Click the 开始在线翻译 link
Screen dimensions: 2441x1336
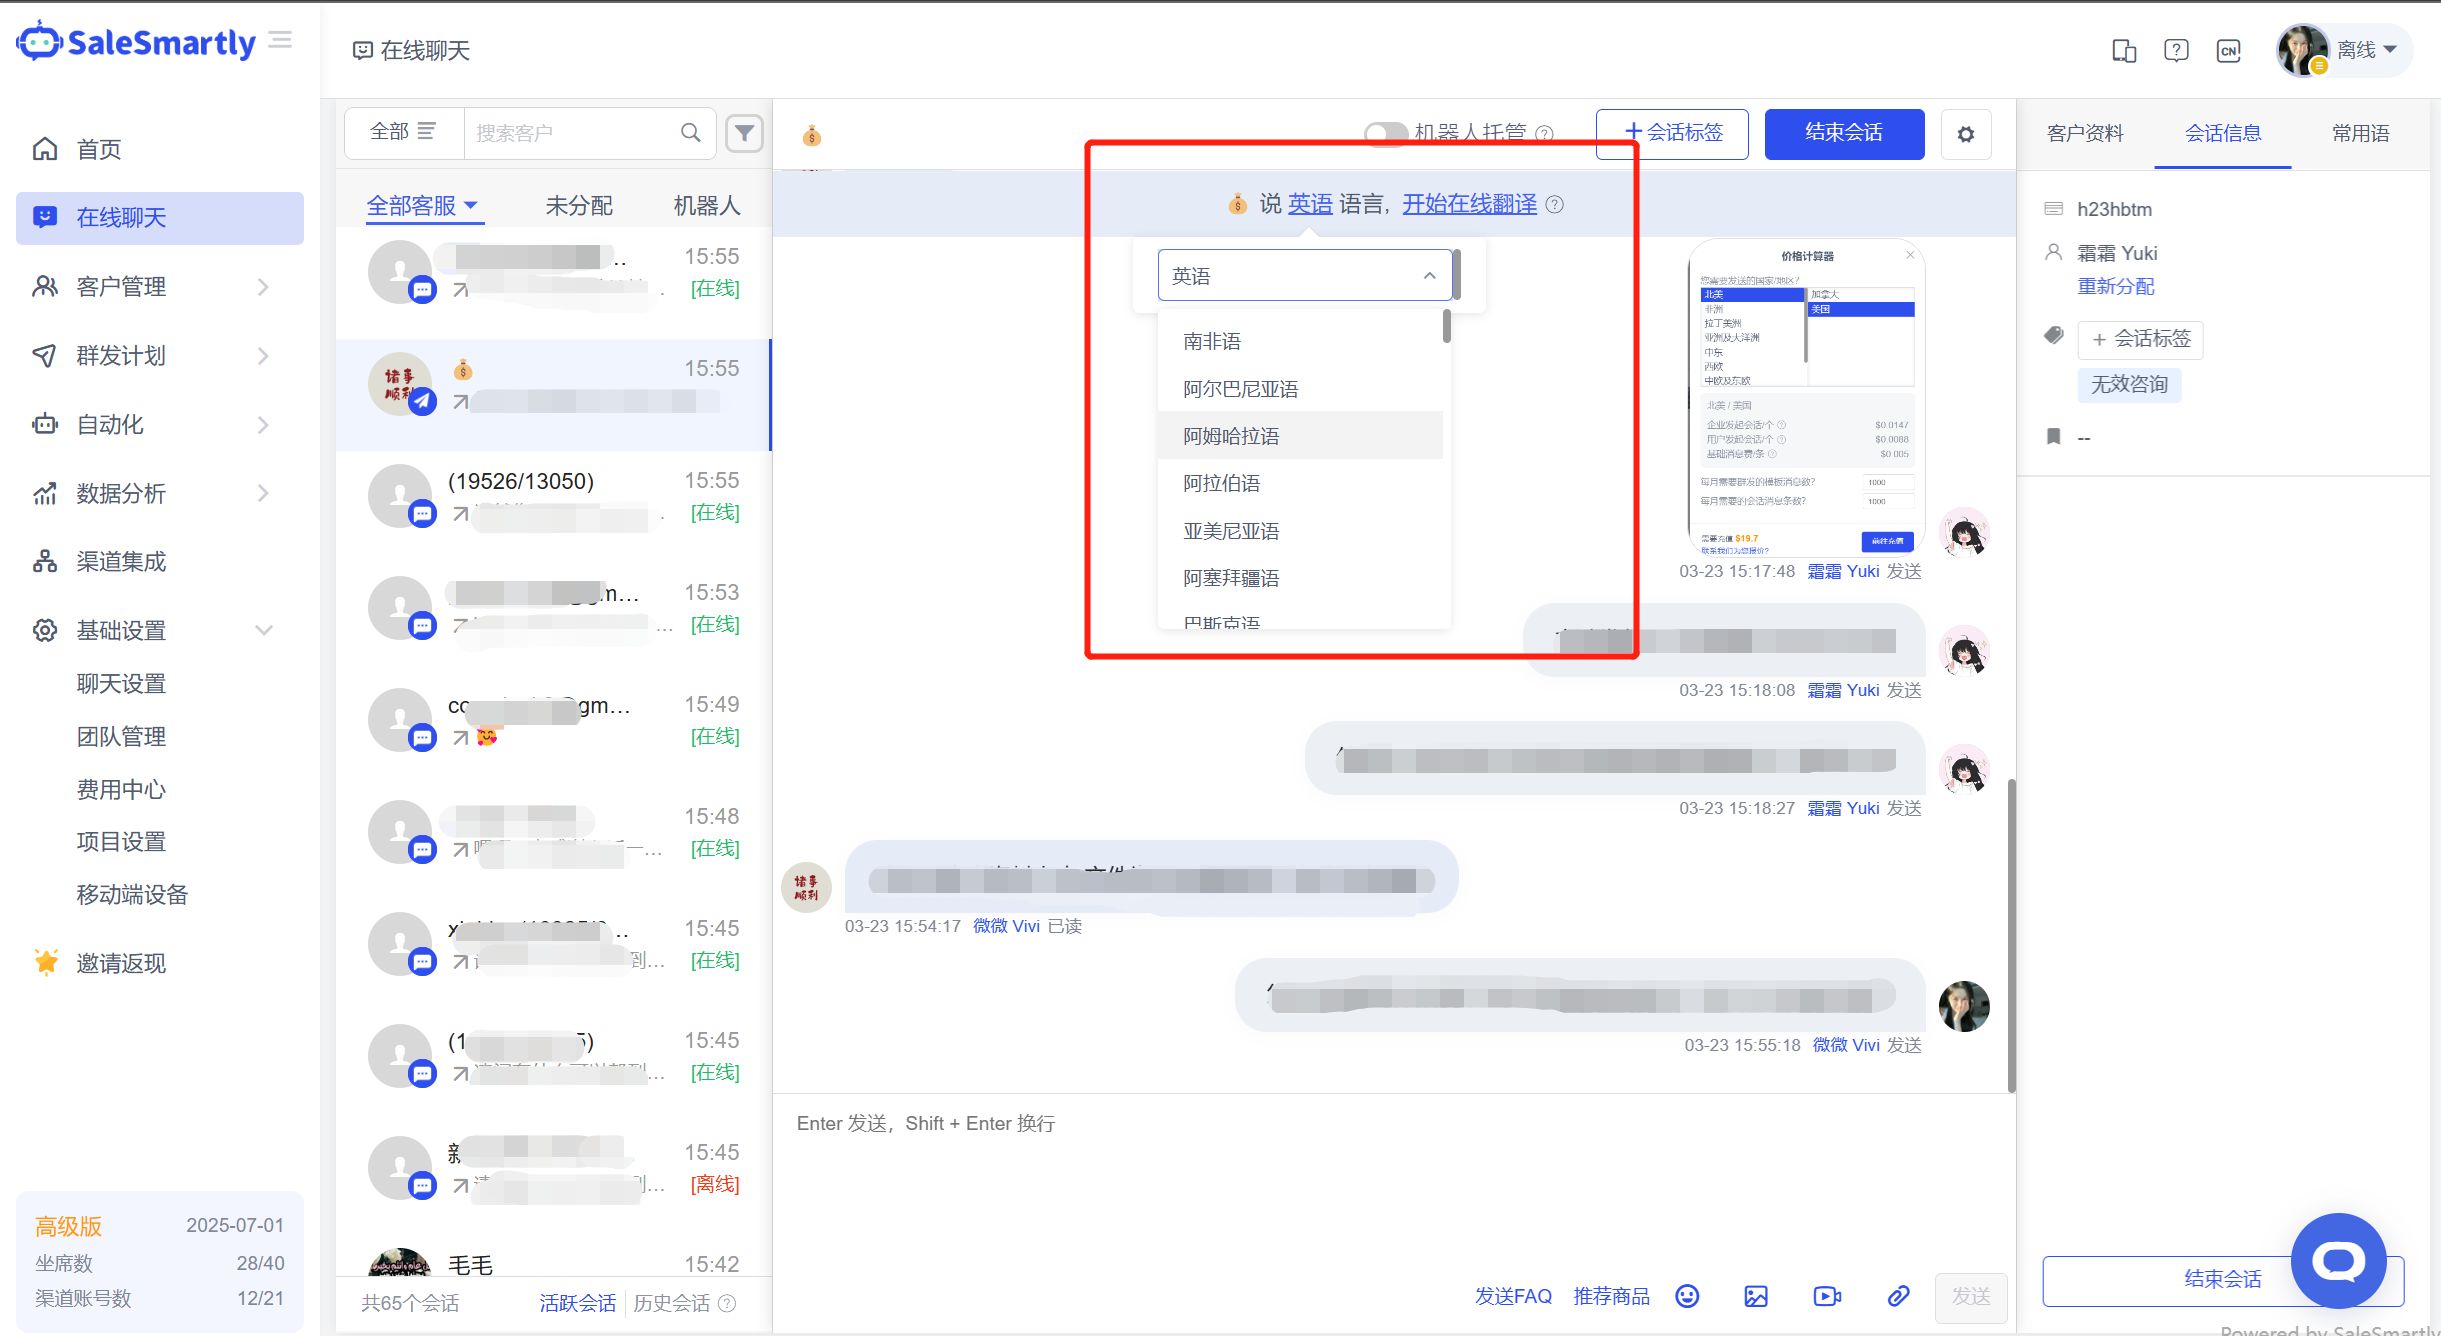(x=1469, y=204)
